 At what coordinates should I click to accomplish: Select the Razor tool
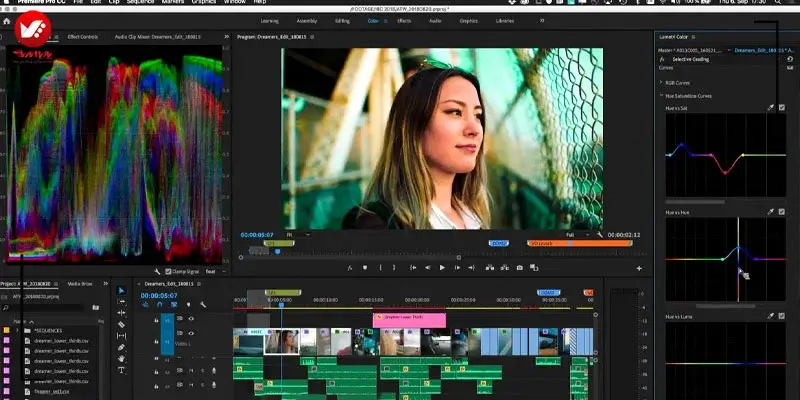(121, 324)
